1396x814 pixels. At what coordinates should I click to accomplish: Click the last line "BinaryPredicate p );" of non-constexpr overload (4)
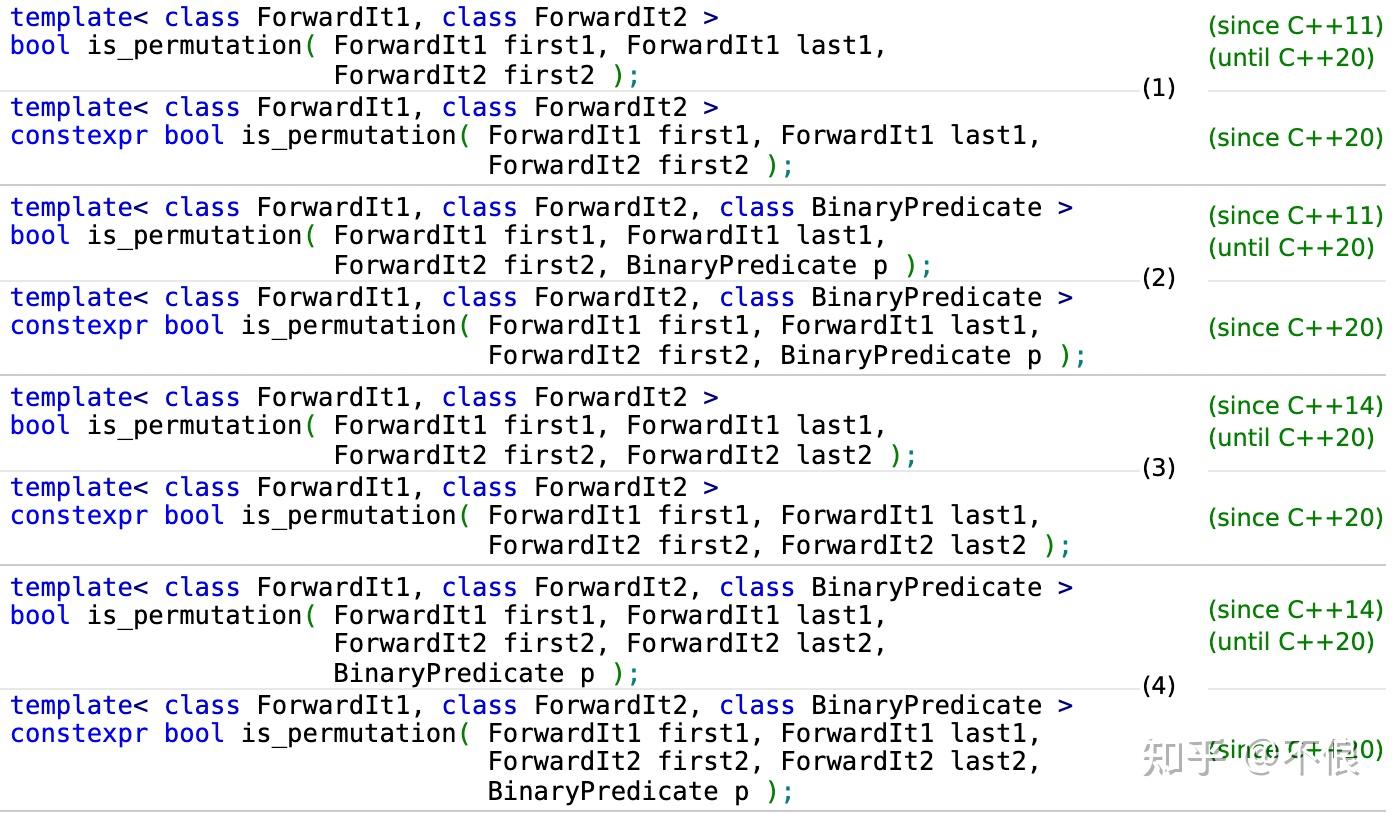pyautogui.click(x=487, y=673)
